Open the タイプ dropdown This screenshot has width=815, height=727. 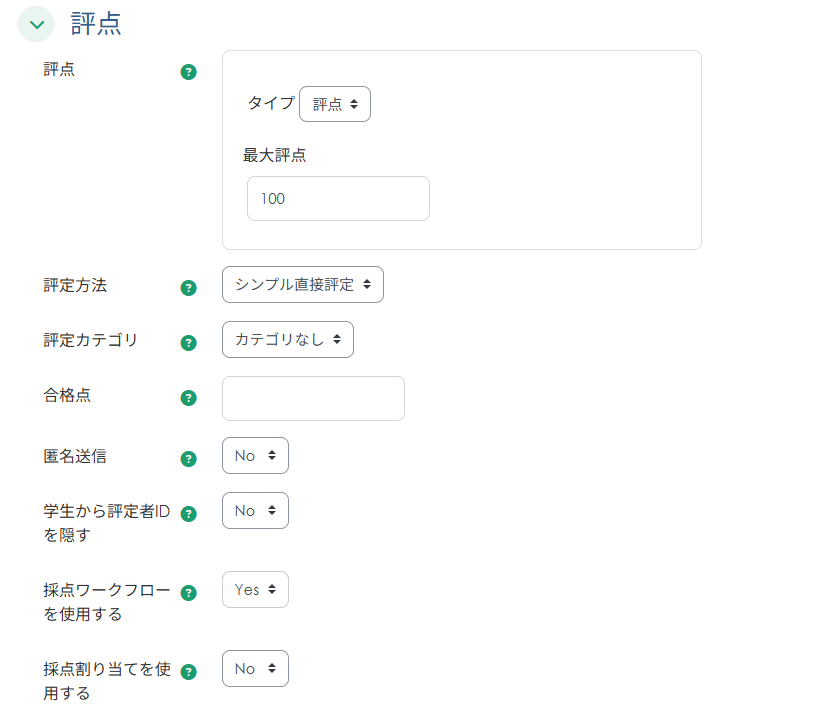pos(335,104)
